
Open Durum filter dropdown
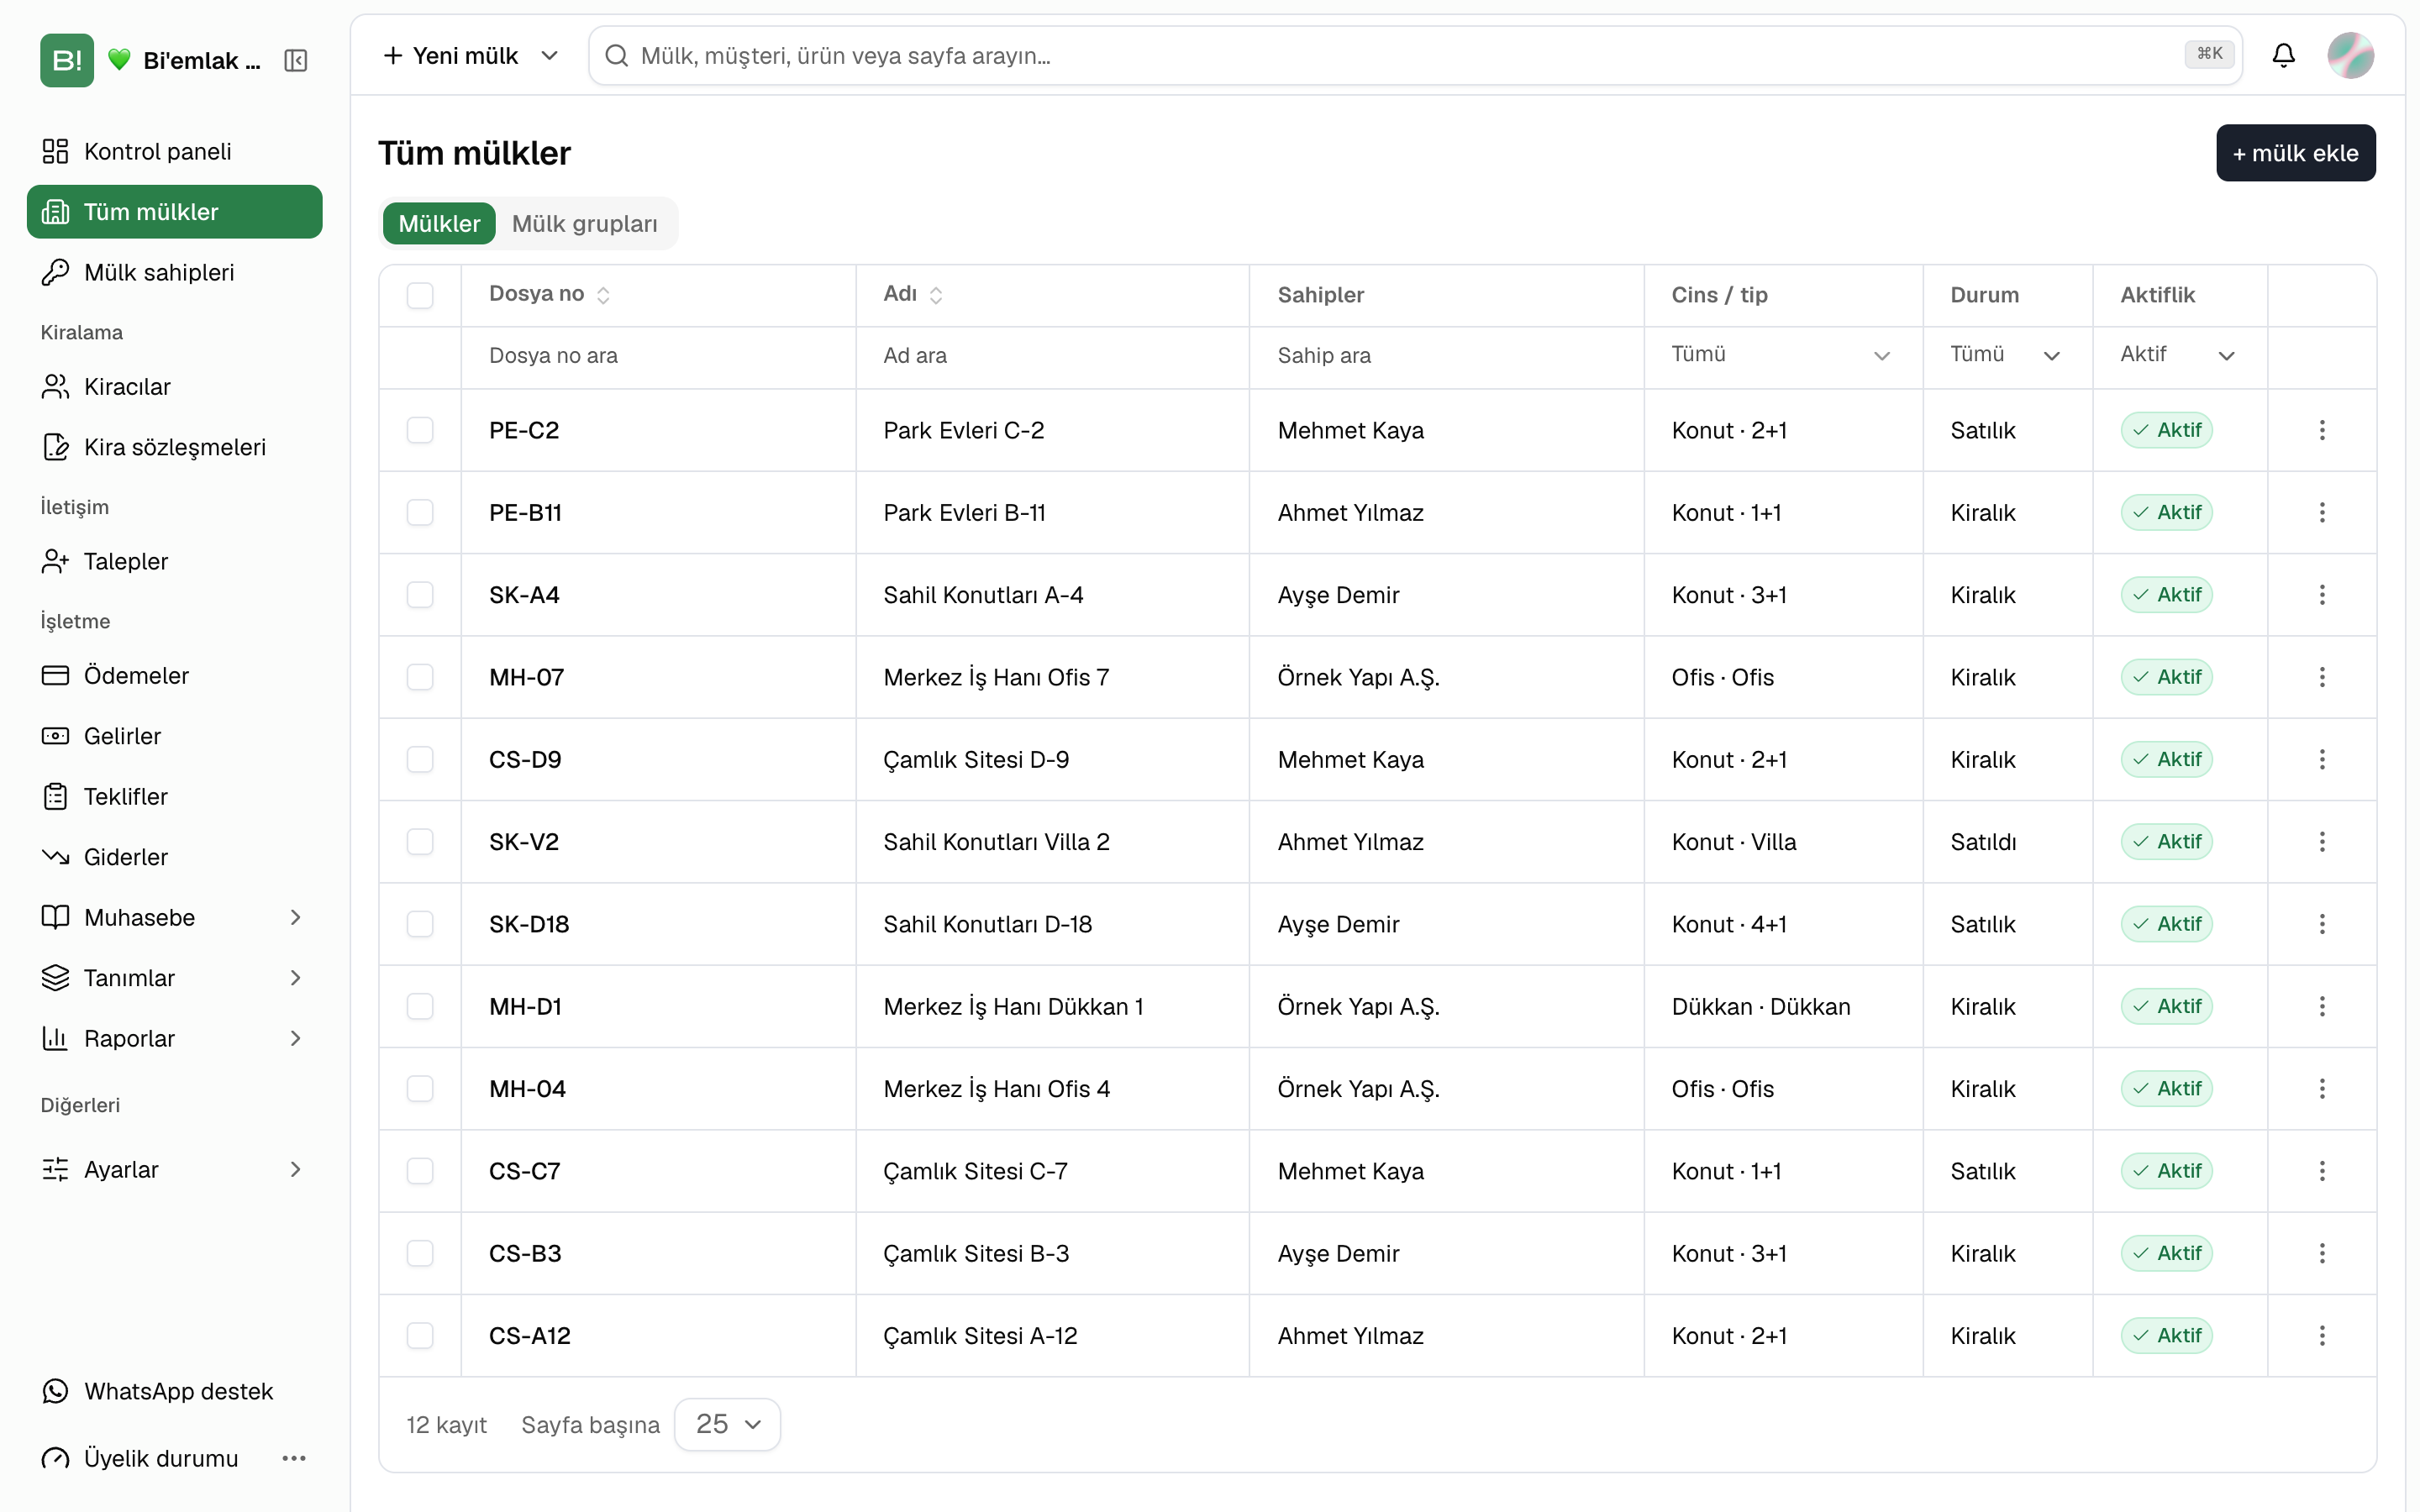[x=2005, y=355]
